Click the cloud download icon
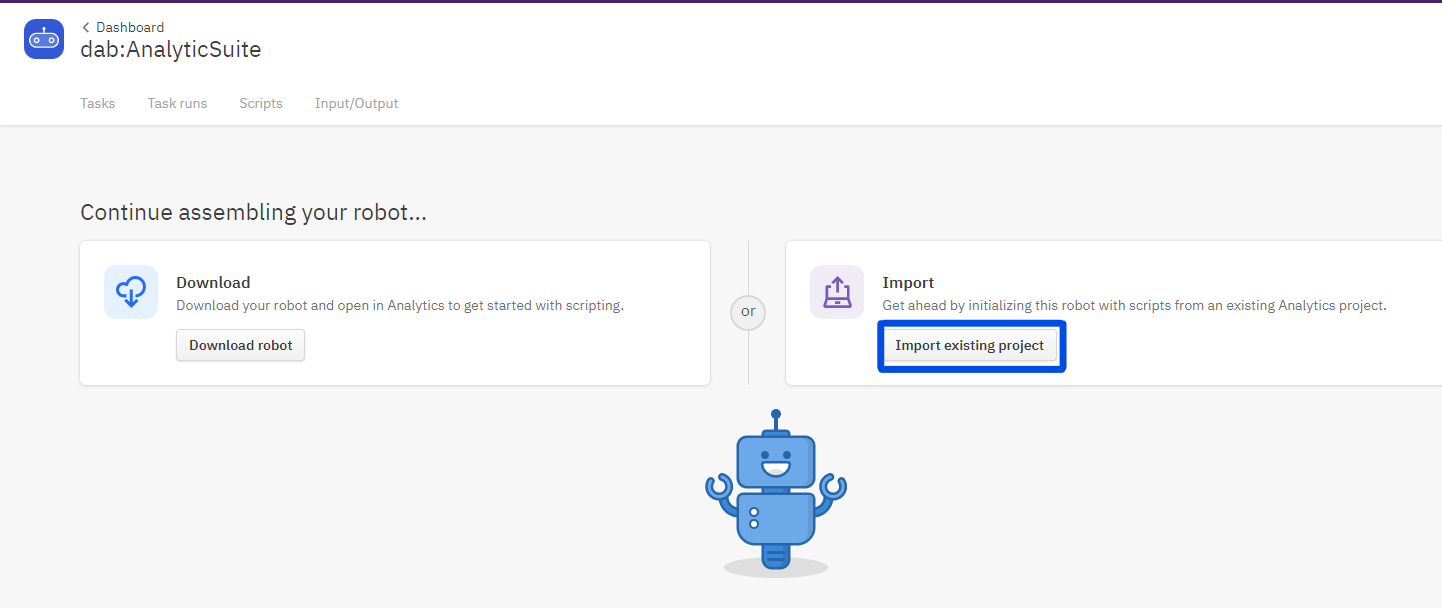1442x608 pixels. 131,292
